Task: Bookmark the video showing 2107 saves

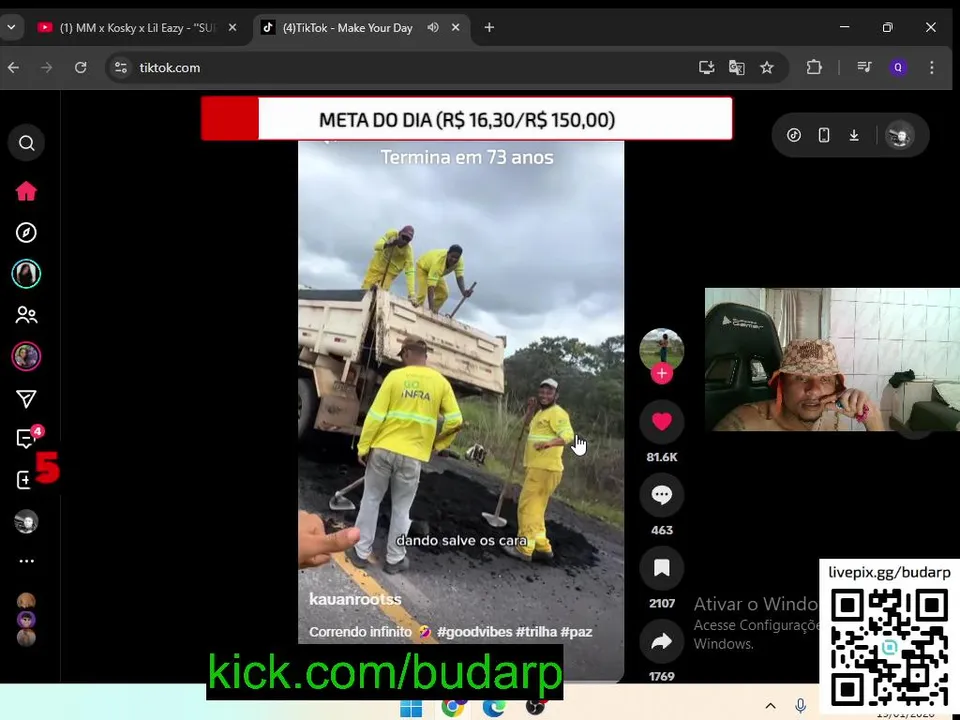Action: pyautogui.click(x=661, y=568)
